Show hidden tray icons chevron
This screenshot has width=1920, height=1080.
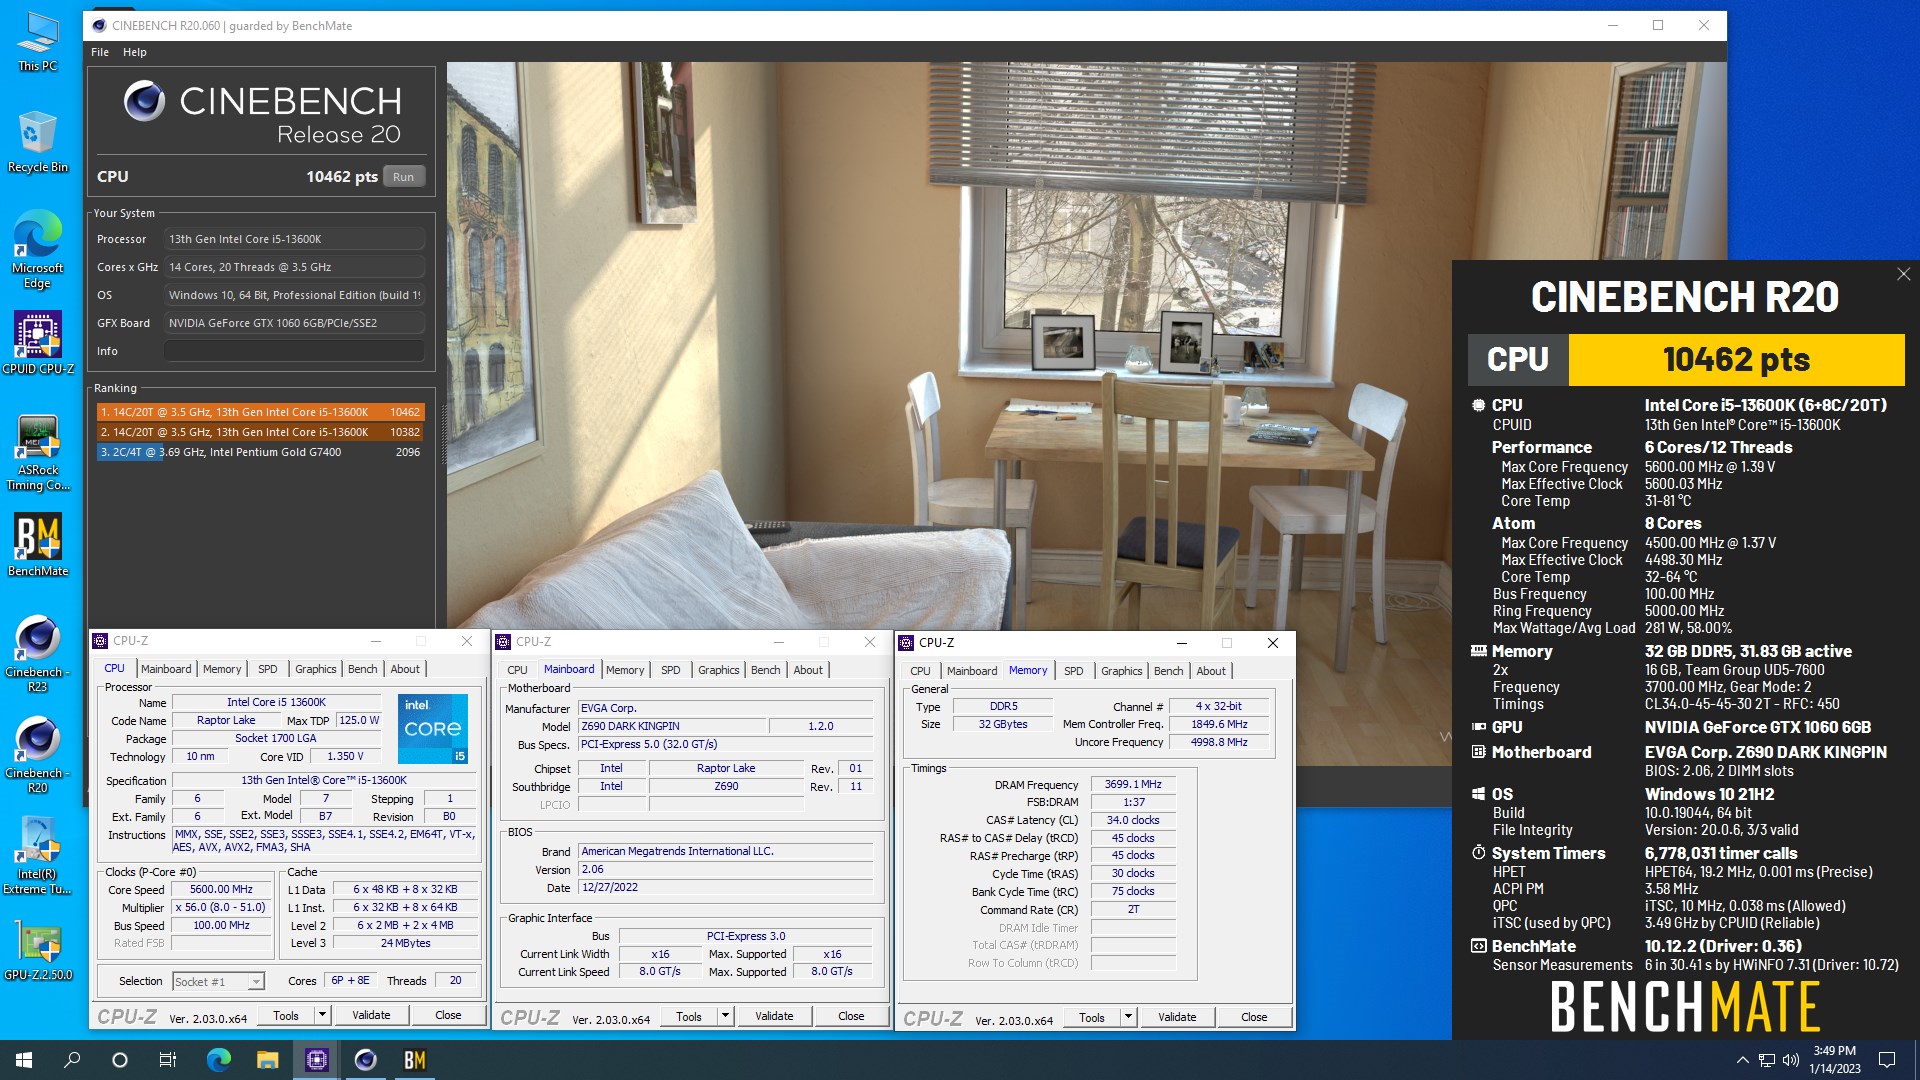pos(1742,1060)
